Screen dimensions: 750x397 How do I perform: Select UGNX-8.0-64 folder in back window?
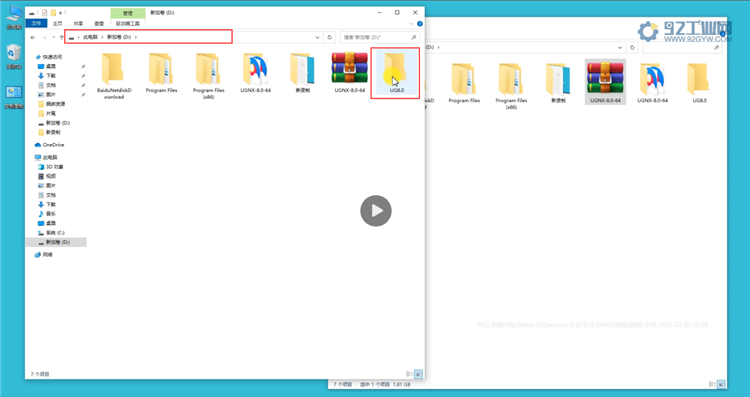(x=652, y=83)
